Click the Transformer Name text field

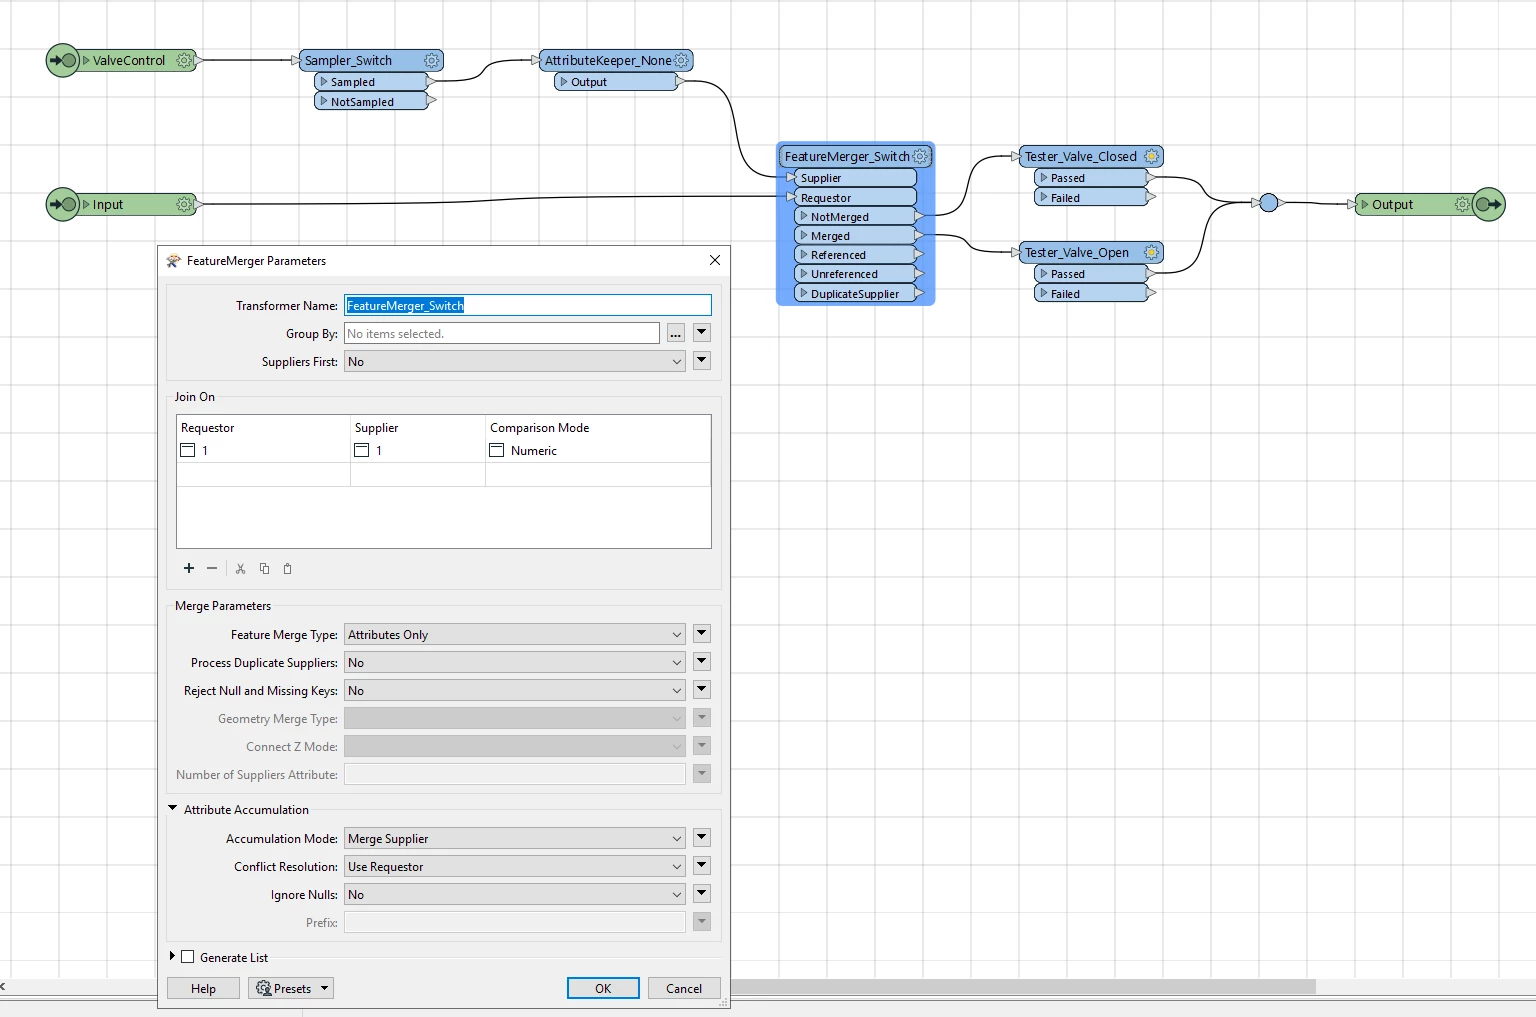[528, 305]
